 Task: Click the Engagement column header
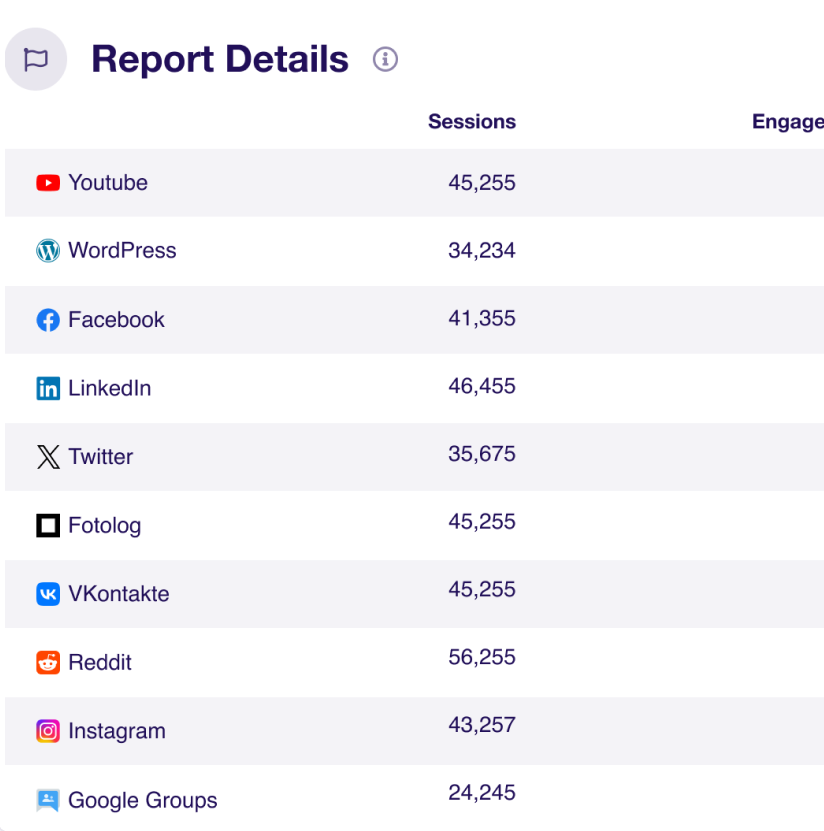[787, 122]
